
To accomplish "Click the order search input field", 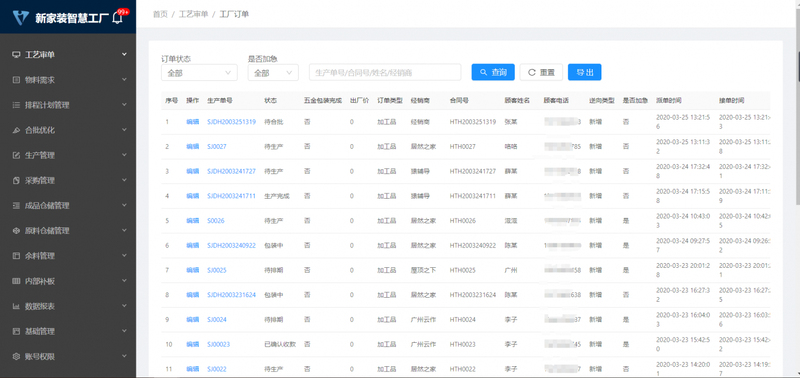I will tap(385, 72).
